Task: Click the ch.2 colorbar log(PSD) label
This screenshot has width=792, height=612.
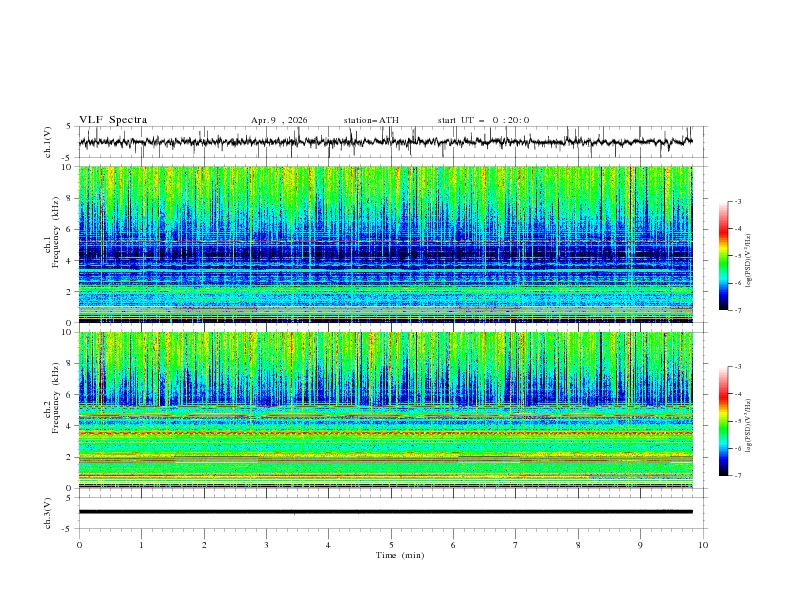Action: click(x=749, y=426)
